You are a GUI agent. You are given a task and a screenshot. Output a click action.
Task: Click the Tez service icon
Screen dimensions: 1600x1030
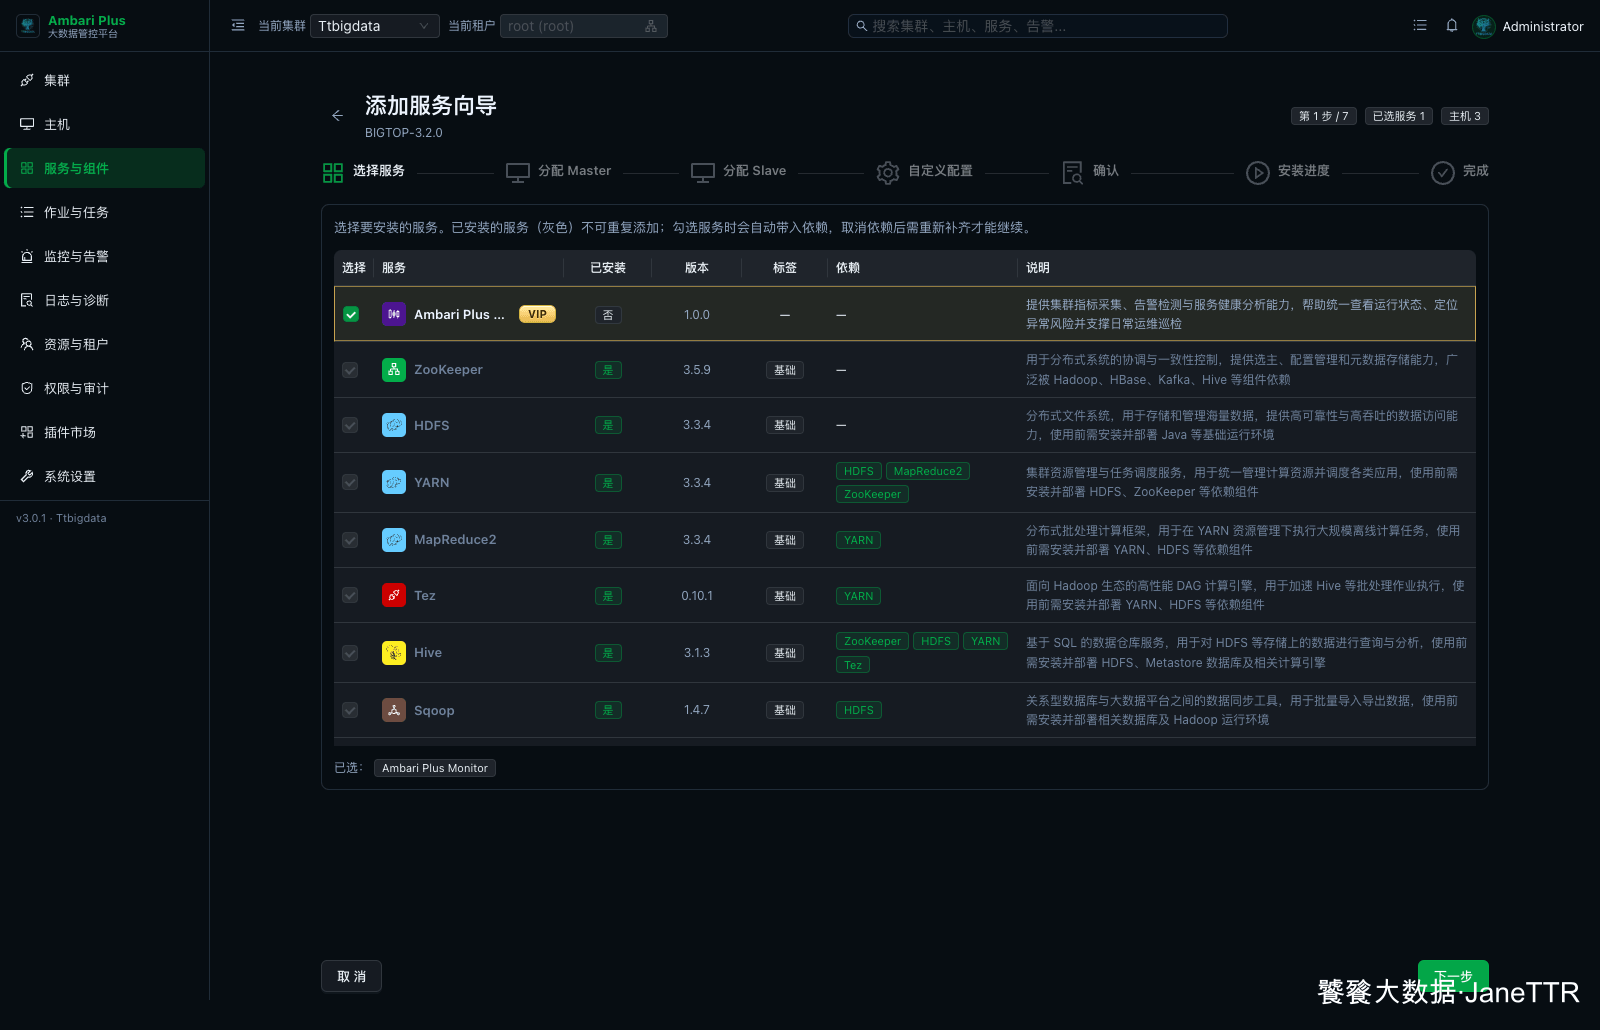[x=394, y=595]
